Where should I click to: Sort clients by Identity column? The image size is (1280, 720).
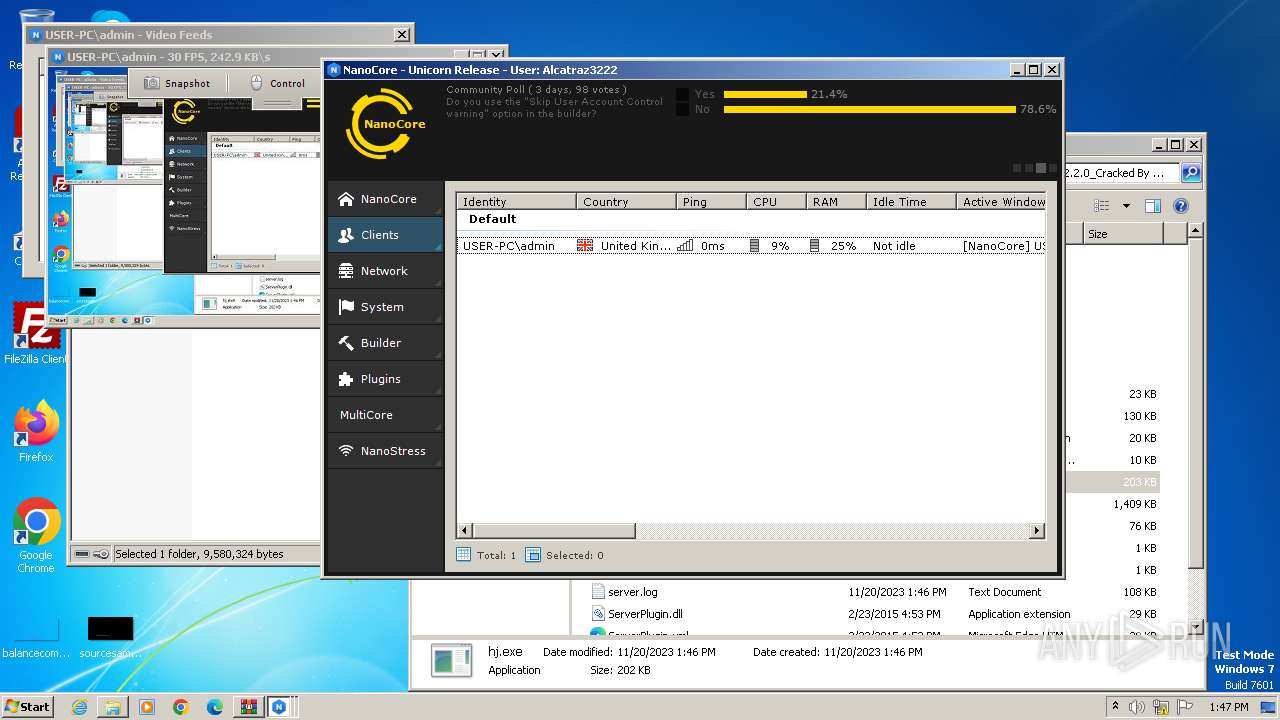(516, 202)
